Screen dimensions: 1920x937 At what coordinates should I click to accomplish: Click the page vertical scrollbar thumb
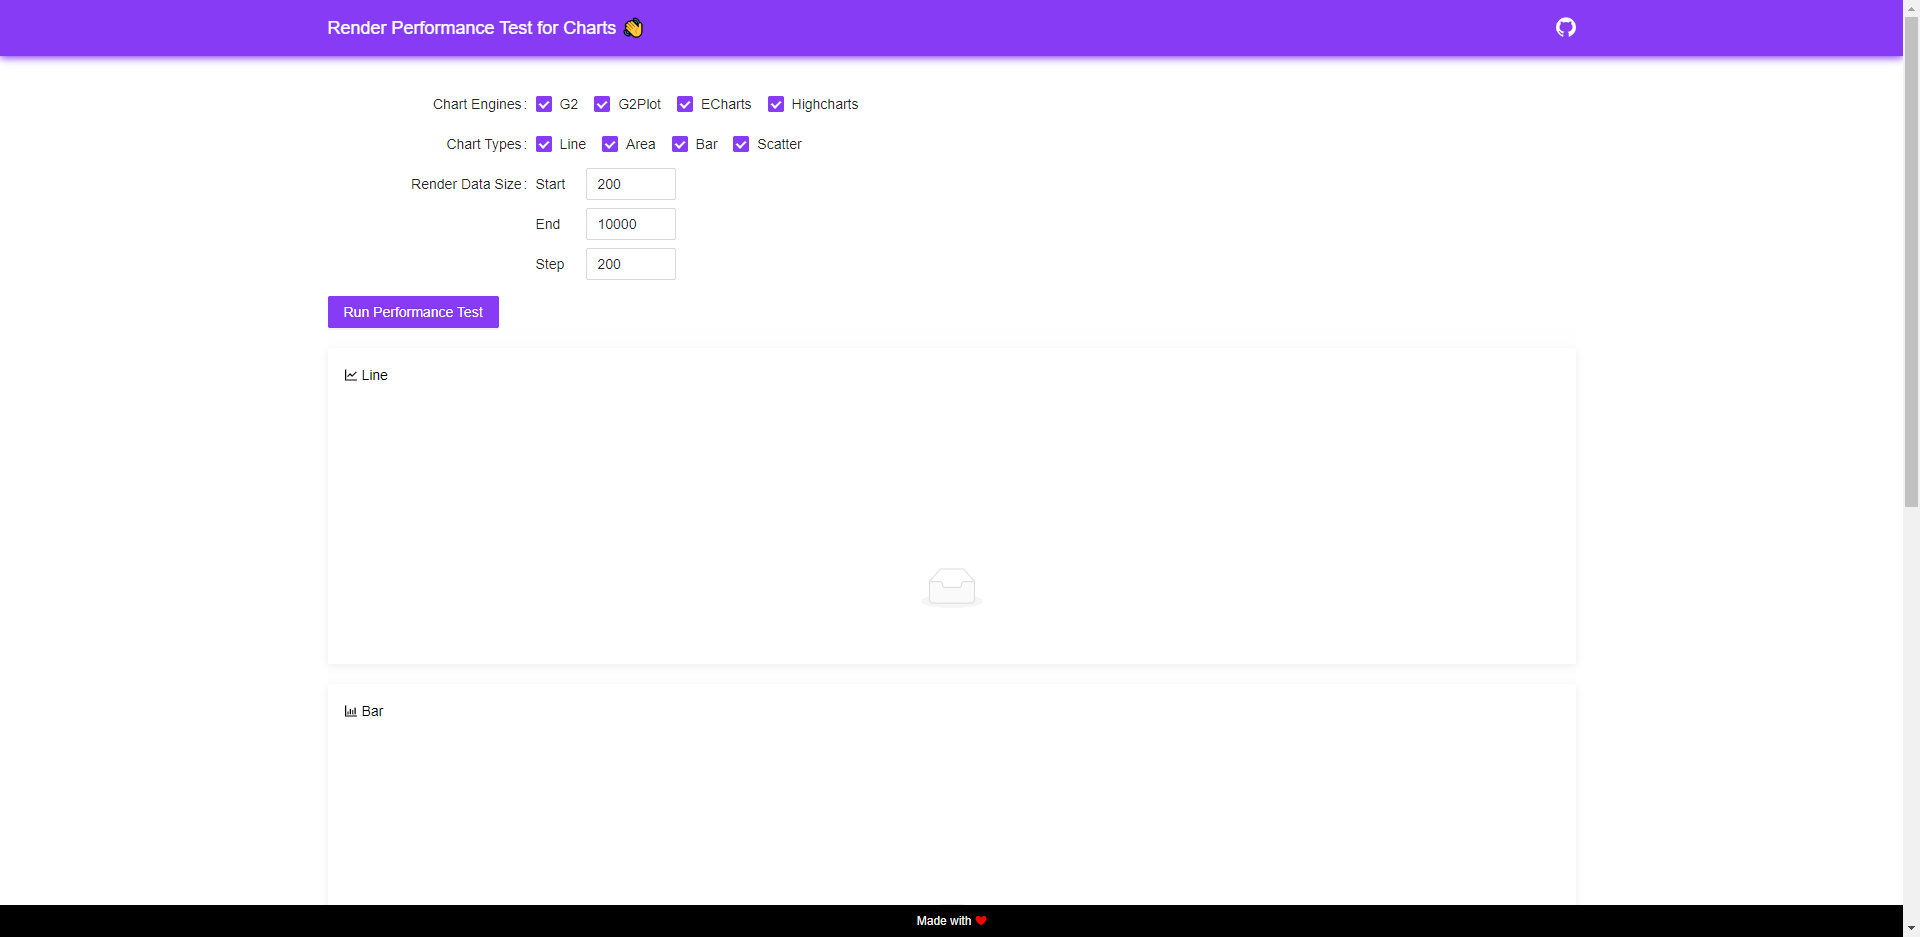coord(1911,262)
